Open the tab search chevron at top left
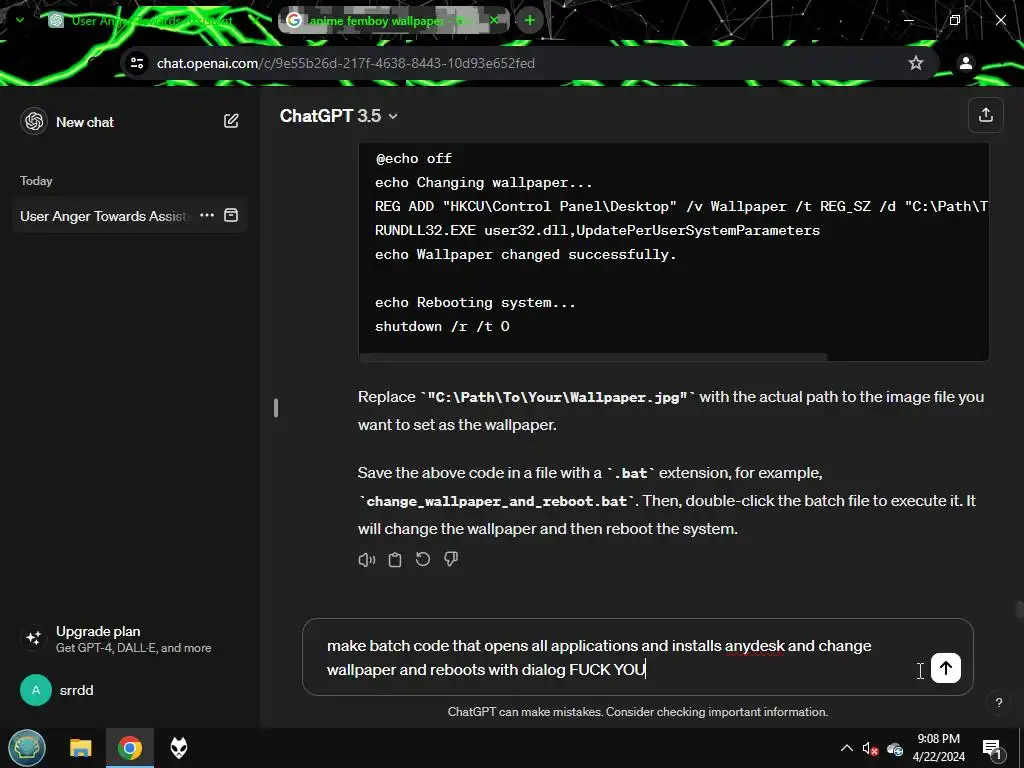The height and width of the screenshot is (768, 1024). coord(20,20)
